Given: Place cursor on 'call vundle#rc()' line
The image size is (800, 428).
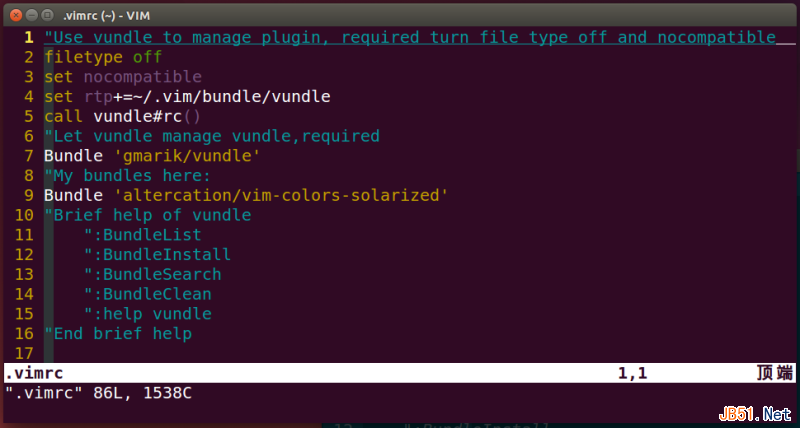Looking at the screenshot, I should point(122,116).
